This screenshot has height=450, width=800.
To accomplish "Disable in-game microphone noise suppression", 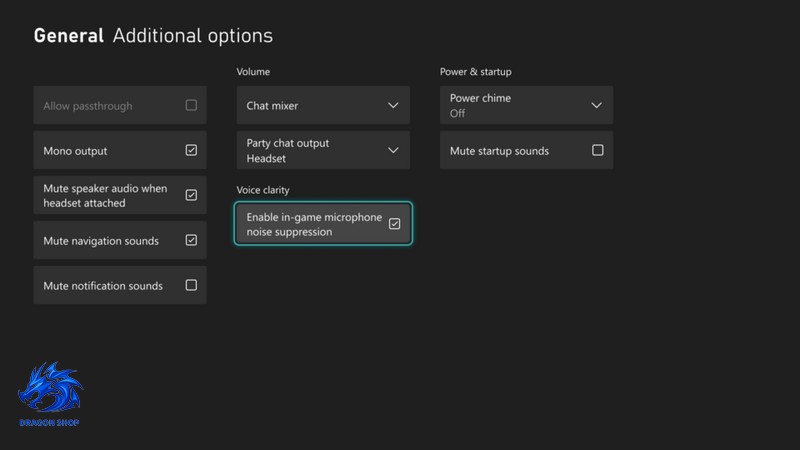I will point(394,223).
